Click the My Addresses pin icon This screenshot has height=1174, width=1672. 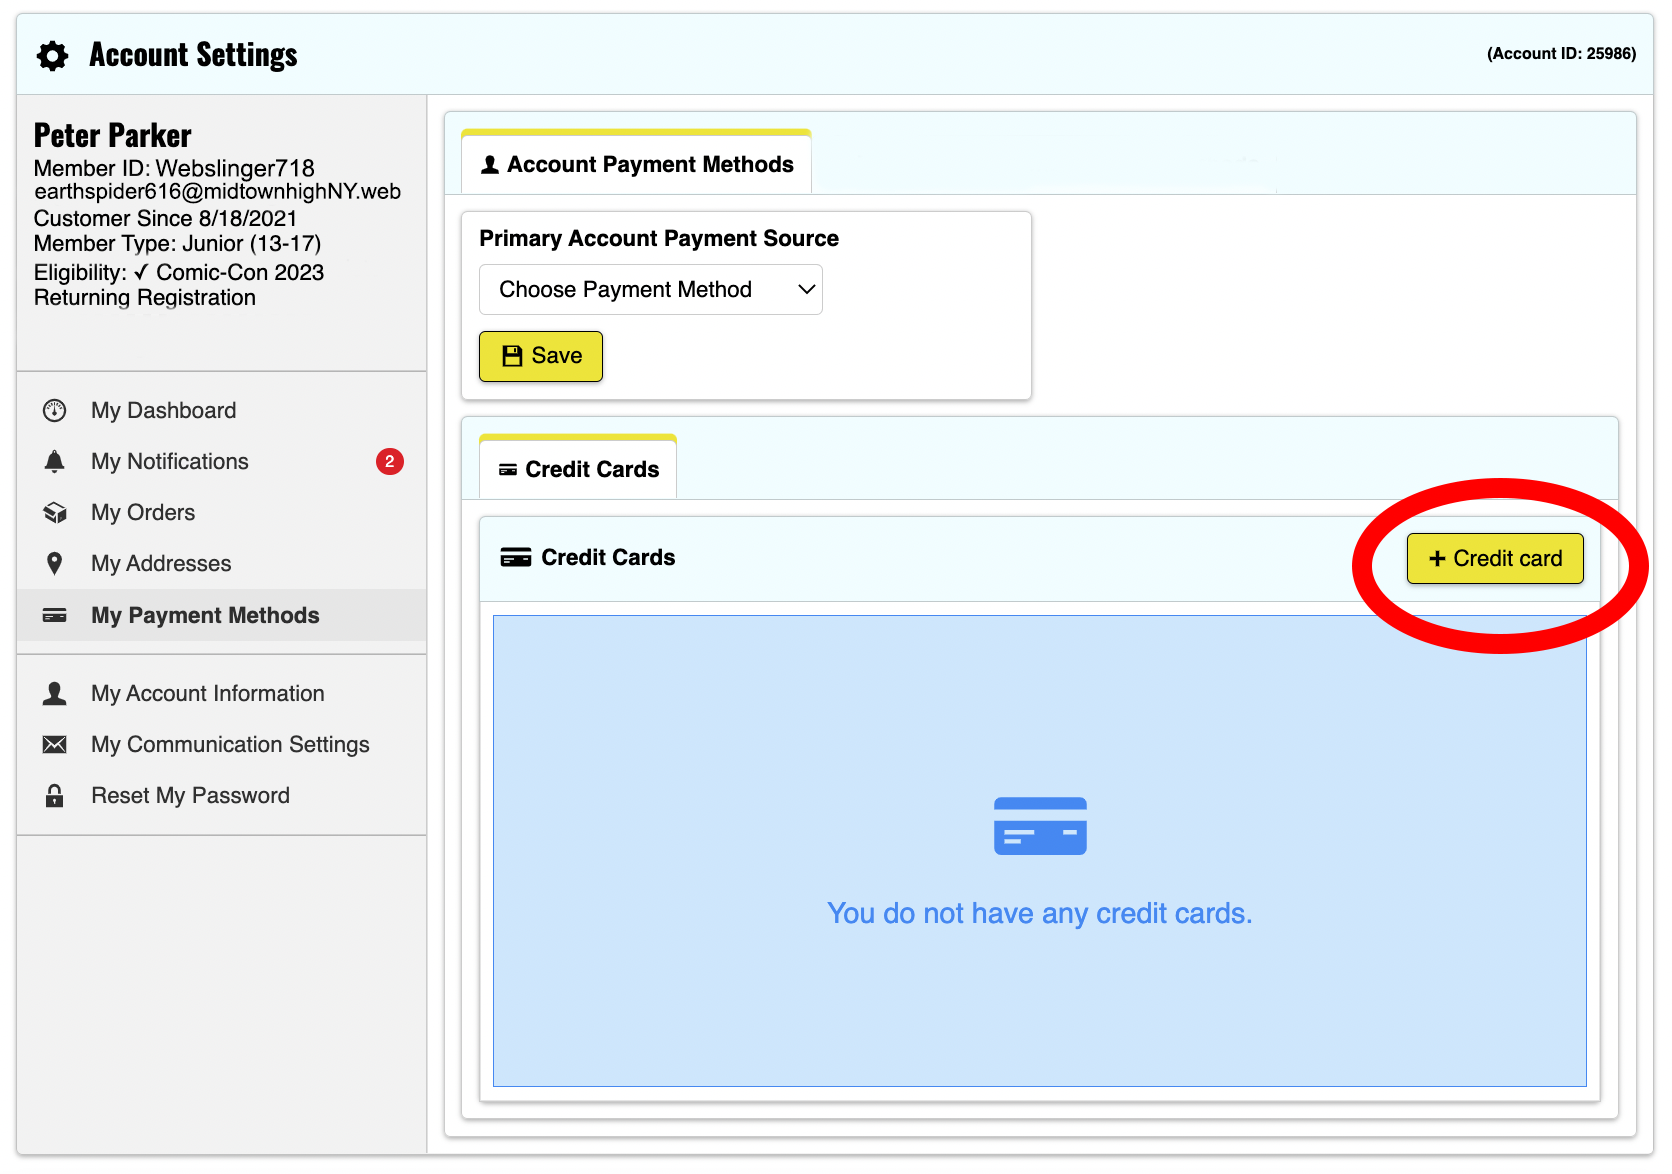(55, 564)
